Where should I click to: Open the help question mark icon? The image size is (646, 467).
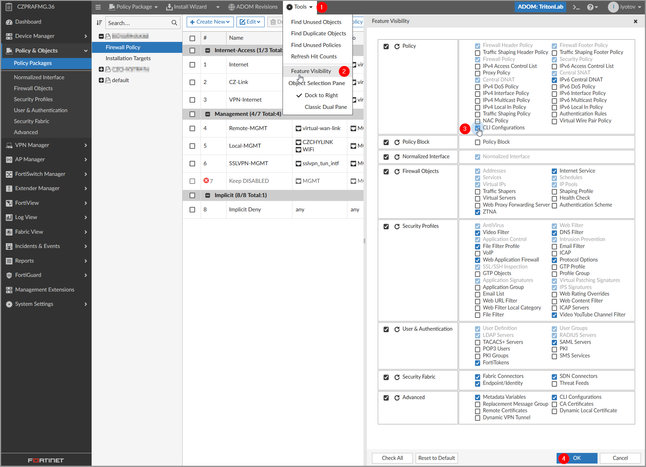[590, 7]
